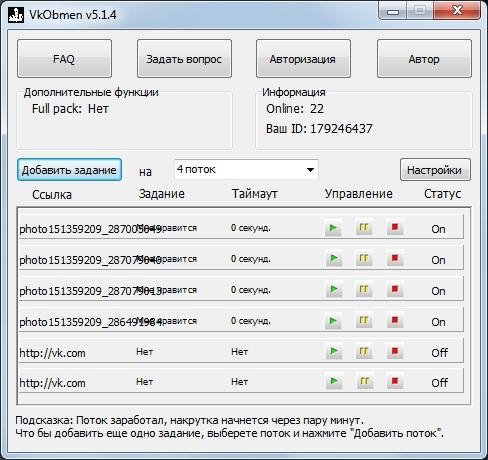Open the '4 поток' thread dropdown

click(x=246, y=169)
